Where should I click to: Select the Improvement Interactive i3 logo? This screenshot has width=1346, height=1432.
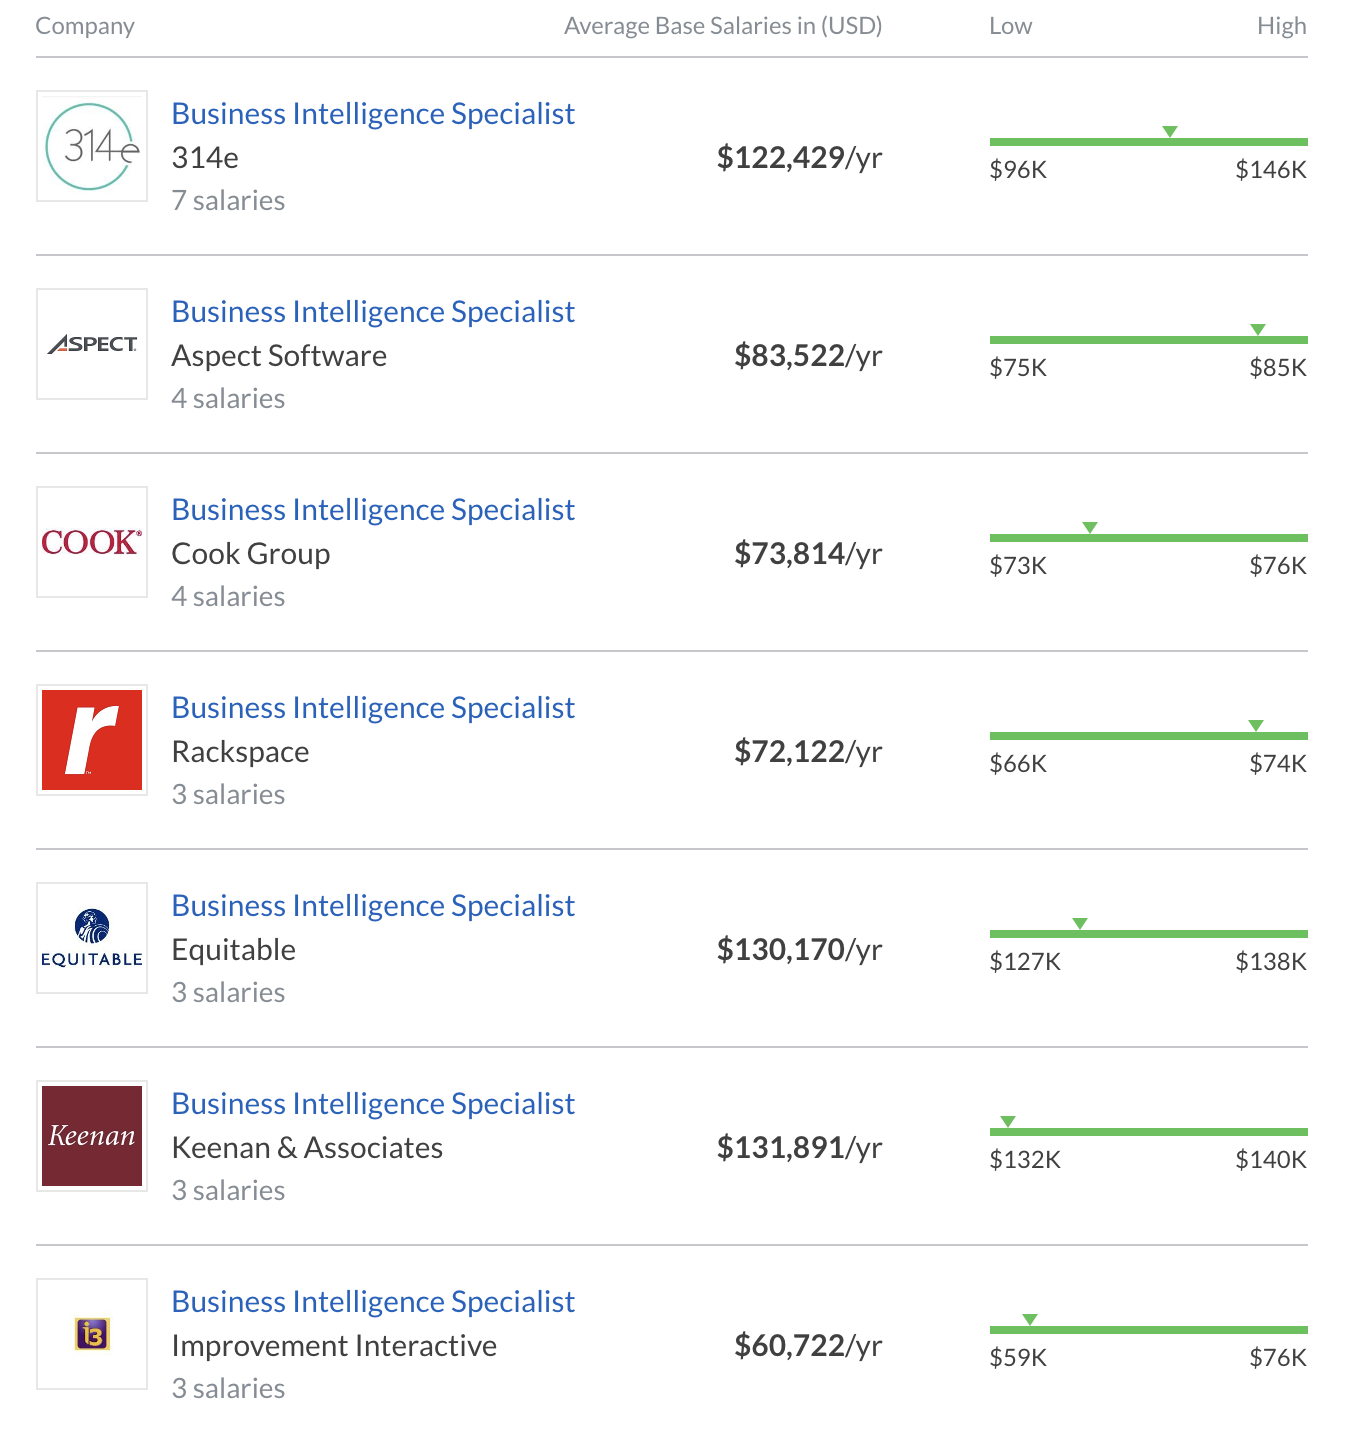click(x=92, y=1334)
